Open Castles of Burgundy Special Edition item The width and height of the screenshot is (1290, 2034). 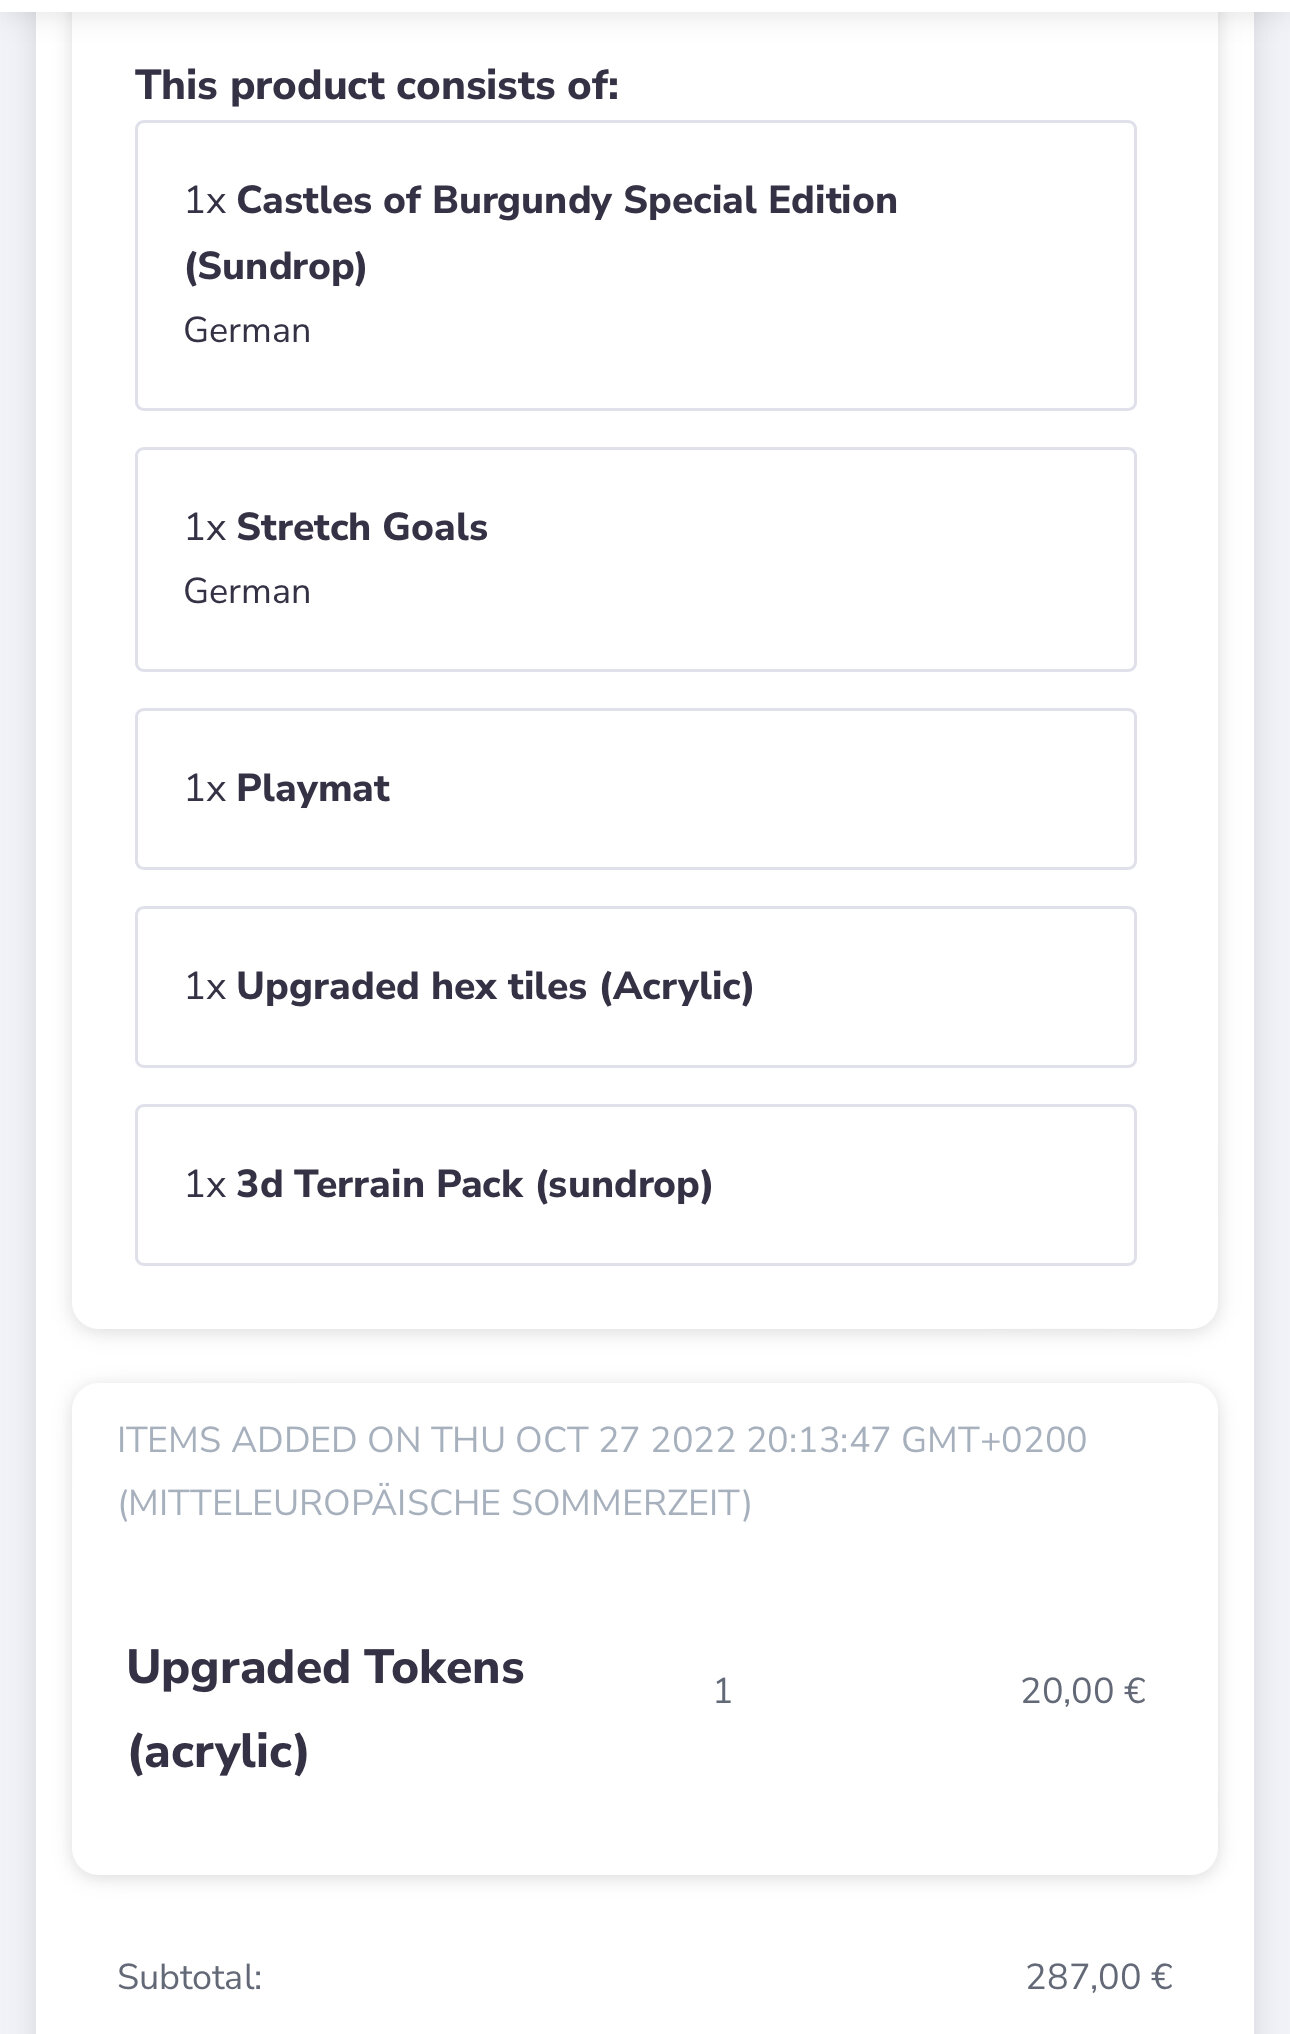[566, 201]
